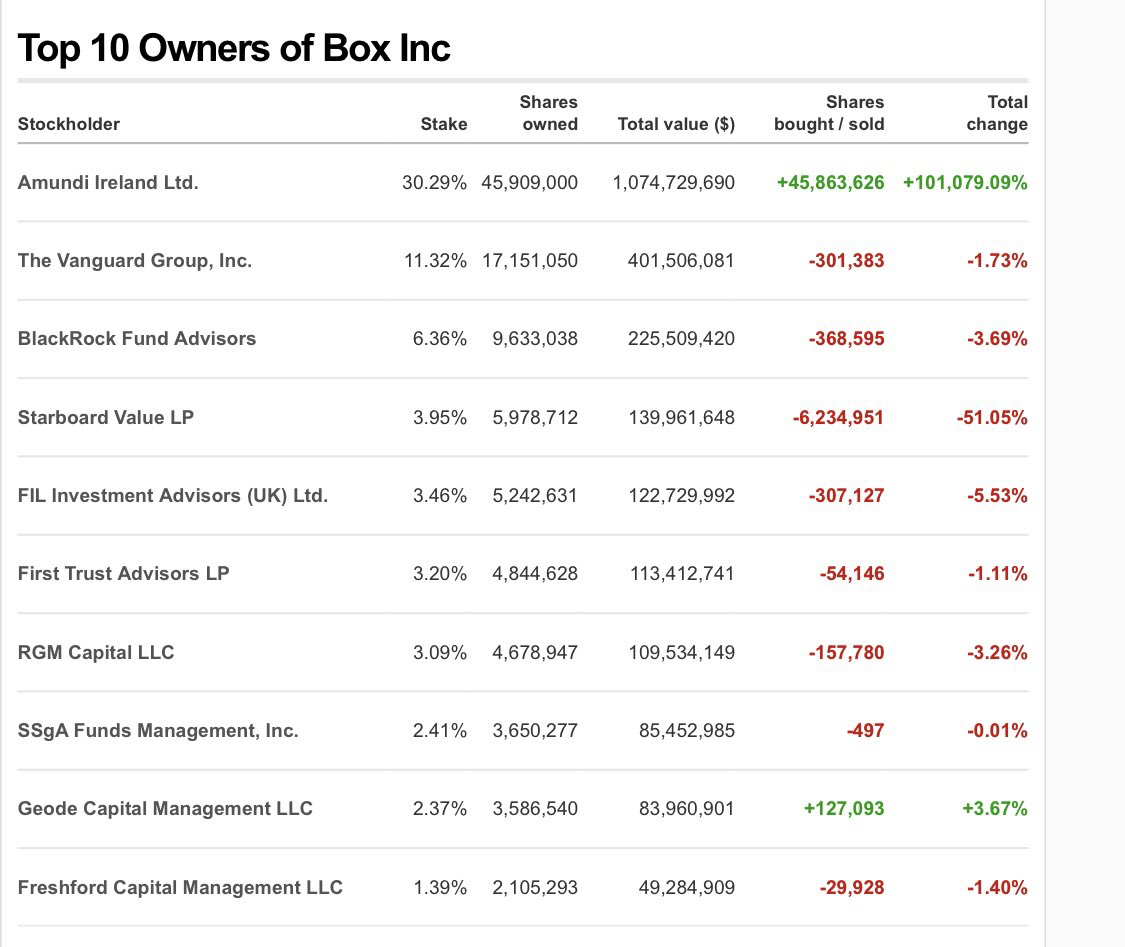This screenshot has width=1125, height=947.
Task: Click Starboard's 3.95% stake value
Action: (440, 418)
